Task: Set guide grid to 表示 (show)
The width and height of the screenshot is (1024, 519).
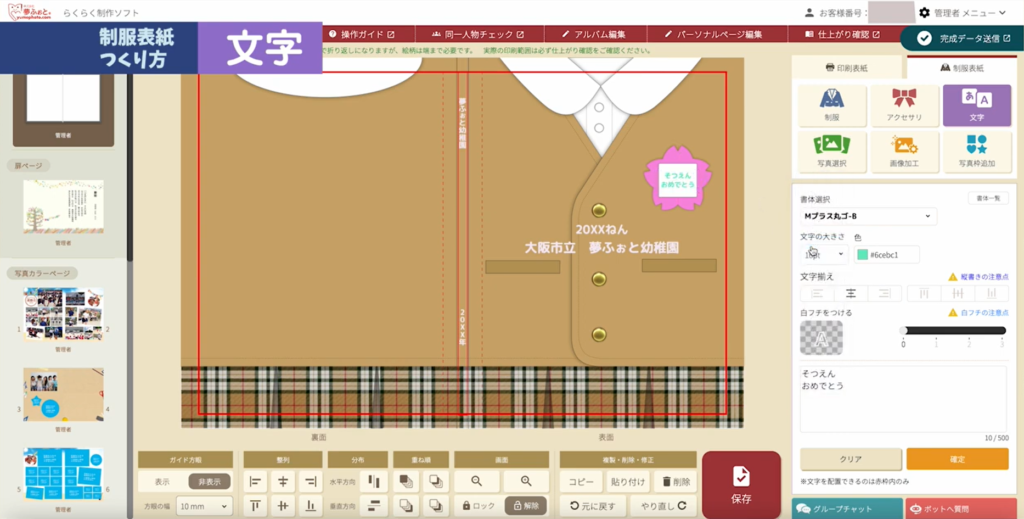Action: [x=161, y=481]
